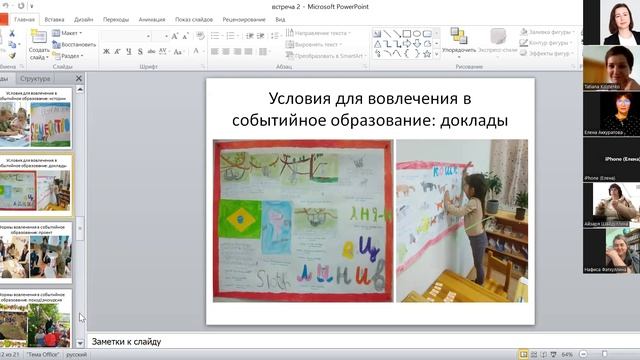Apply bold with the Ж button
Image resolution: width=640 pixels, height=360 pixels.
pyautogui.click(x=107, y=51)
